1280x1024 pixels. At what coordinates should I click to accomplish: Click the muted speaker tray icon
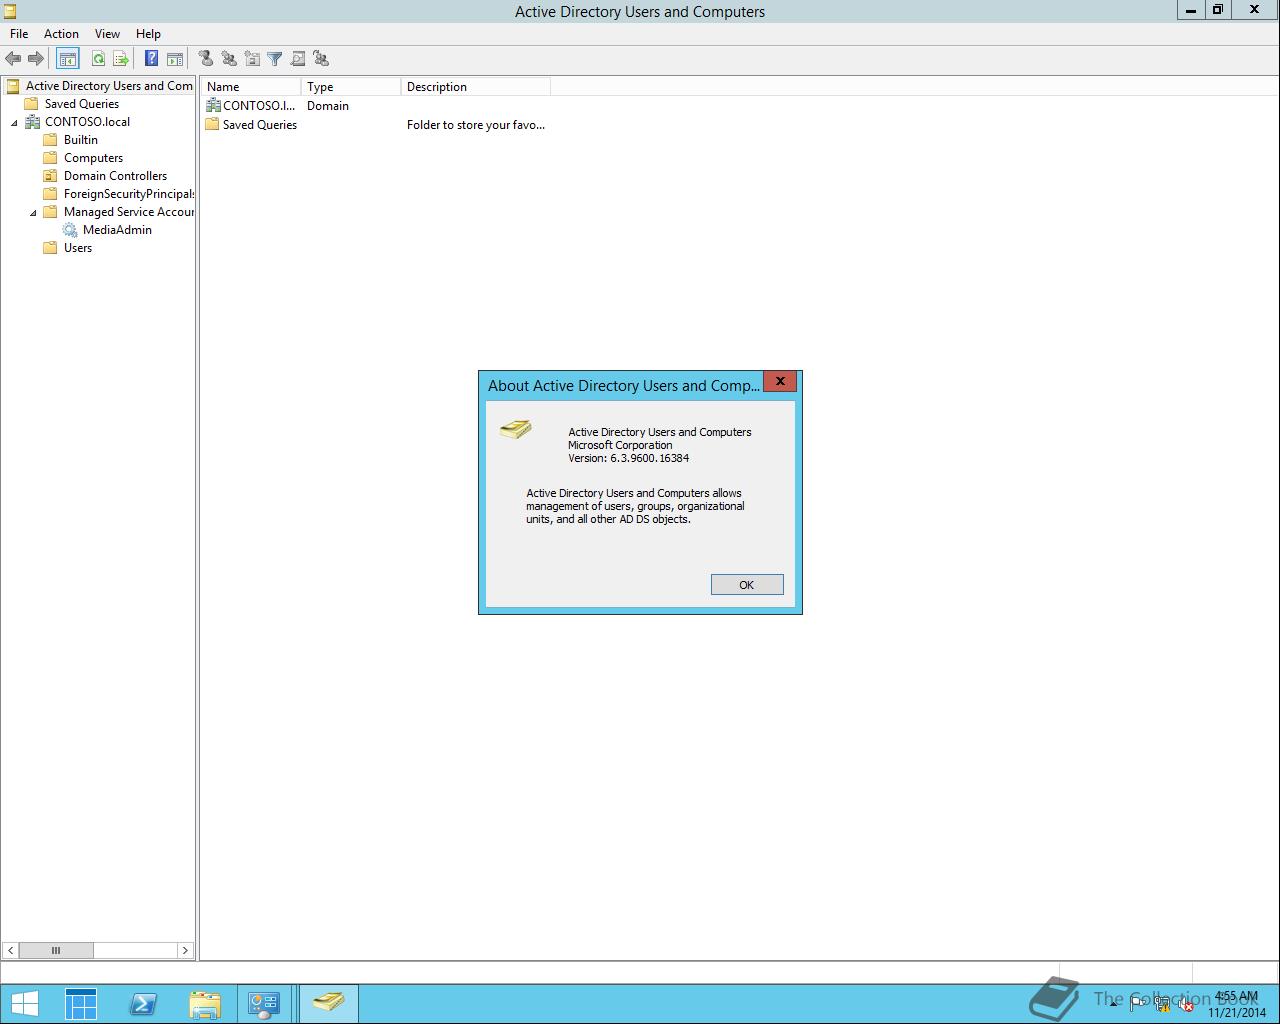pyautogui.click(x=1186, y=1004)
